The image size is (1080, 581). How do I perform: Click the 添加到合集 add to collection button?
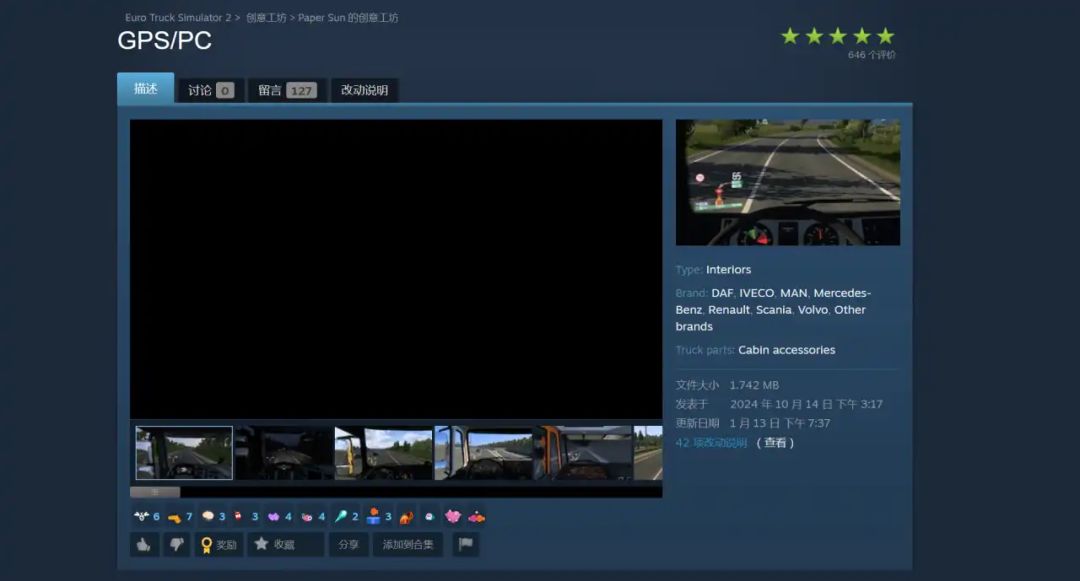pos(408,545)
